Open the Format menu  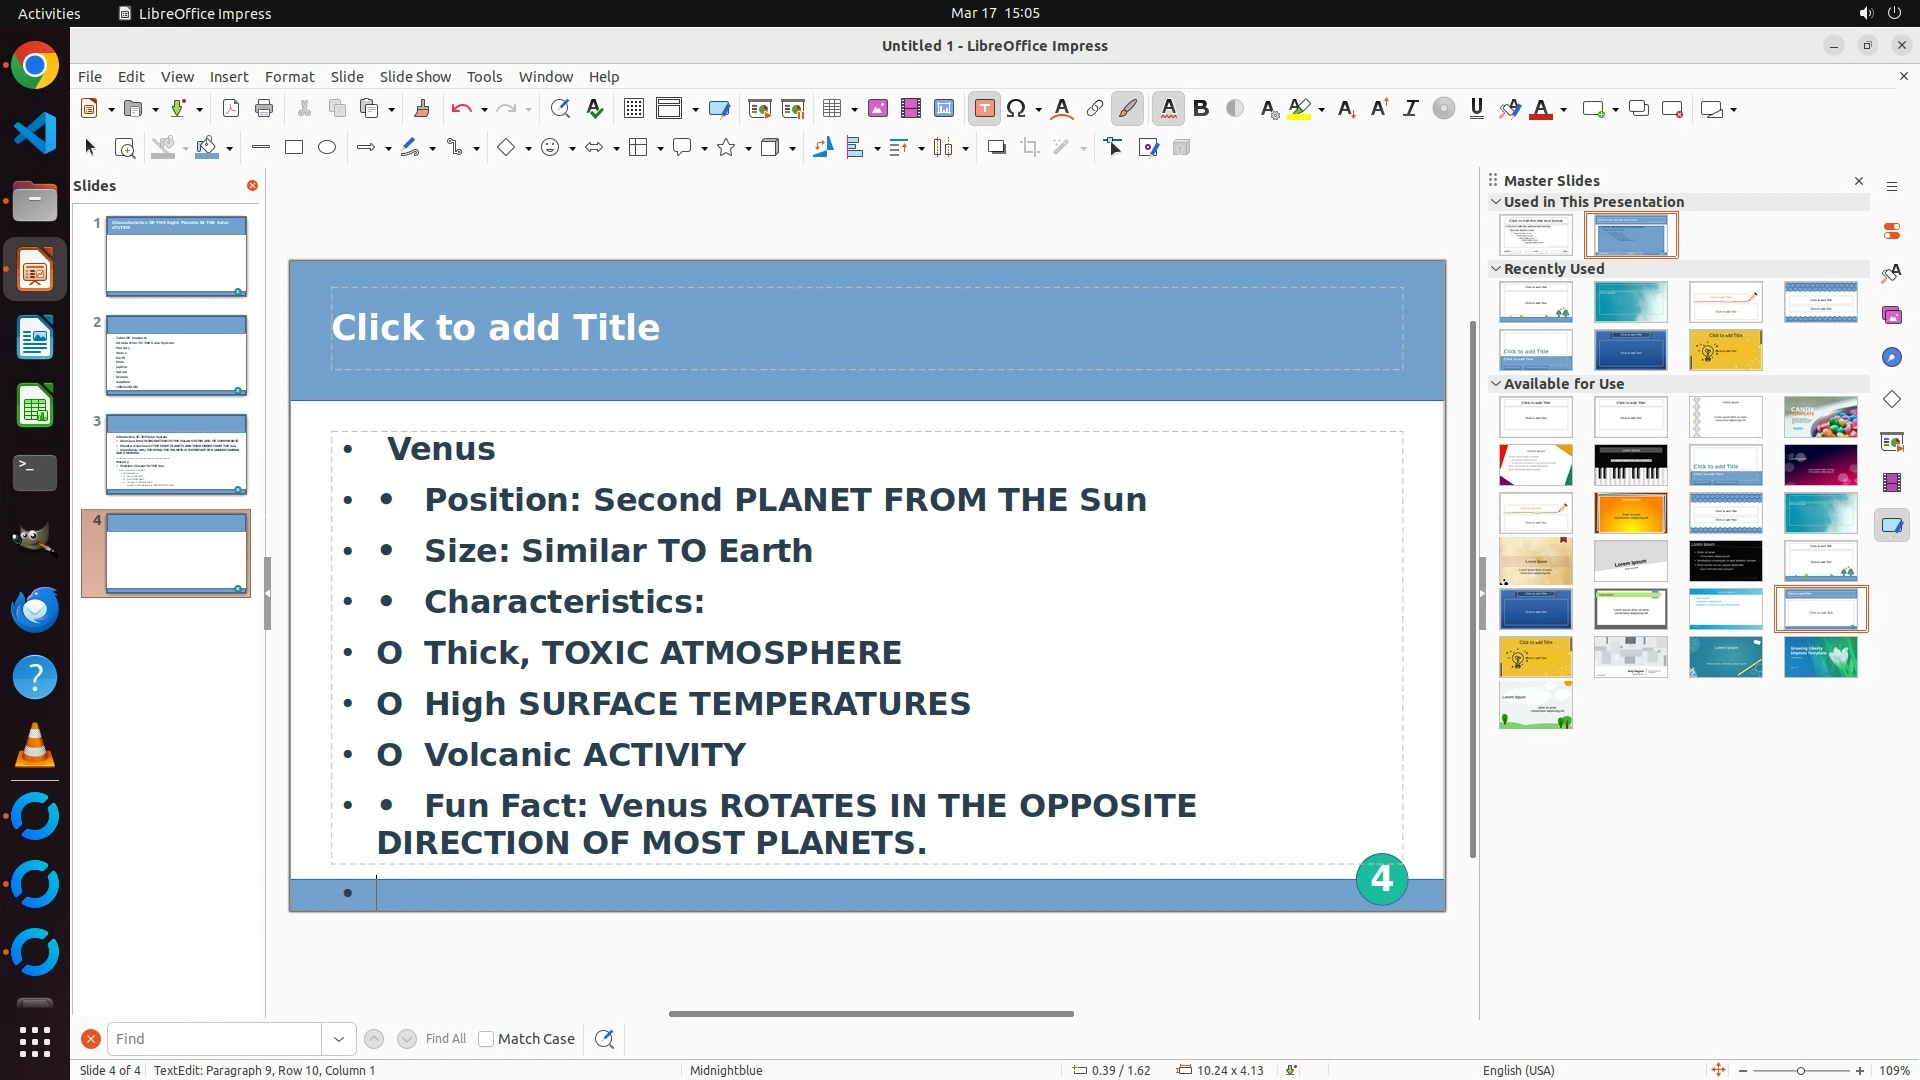coord(289,77)
